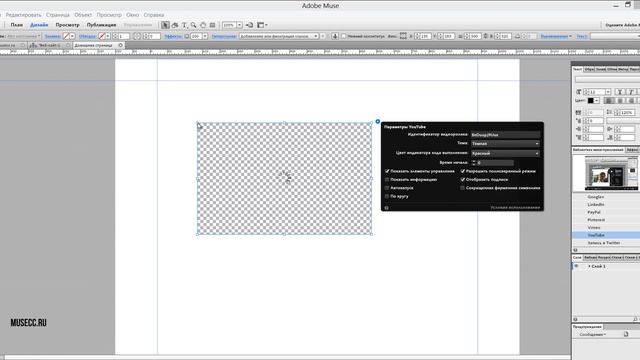Hide Слой 1 with the eye icon
Viewport: 640px width, 360px height.
pyautogui.click(x=576, y=266)
